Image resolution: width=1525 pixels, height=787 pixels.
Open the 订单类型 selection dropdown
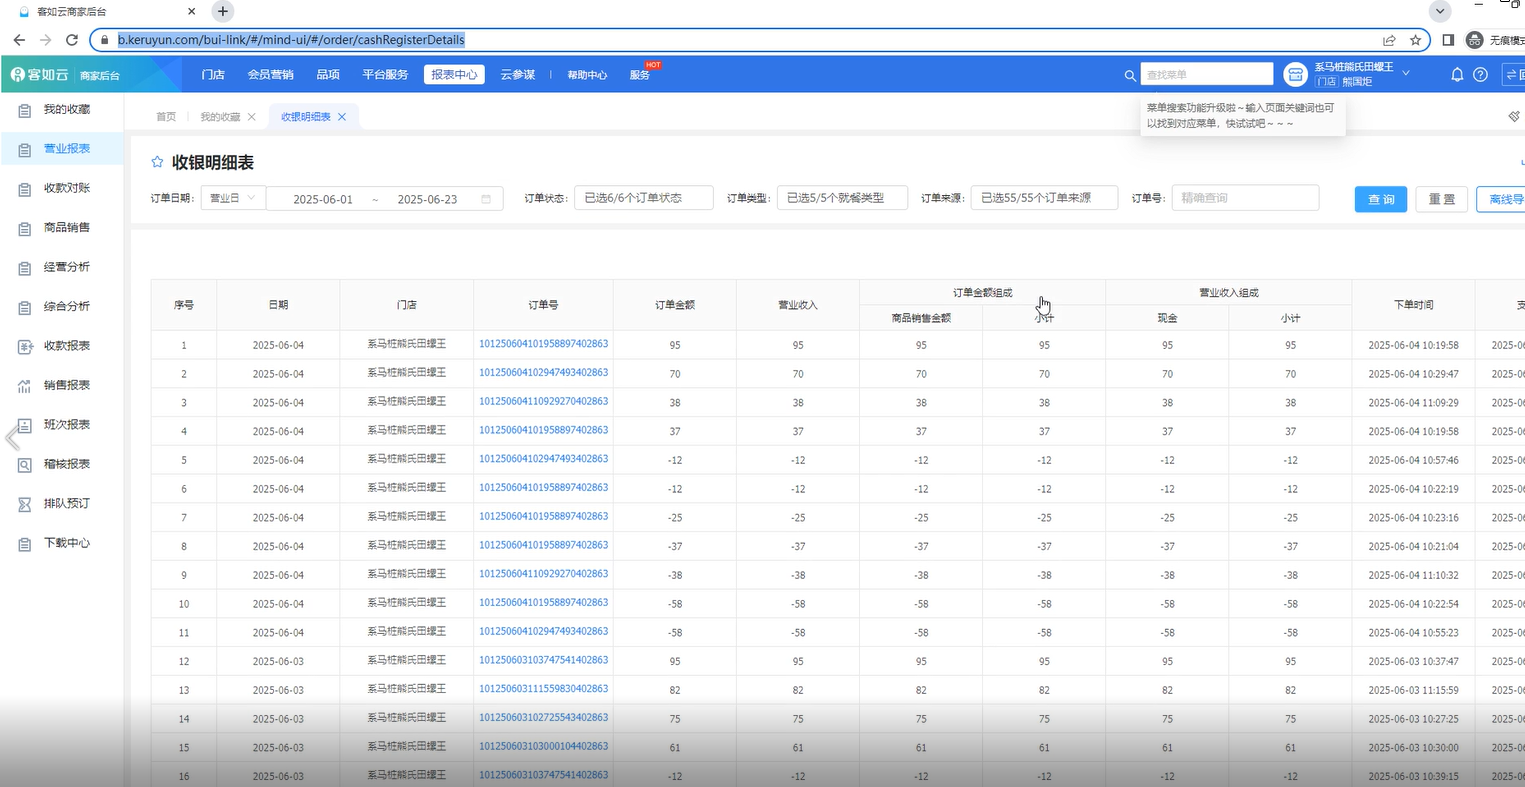point(842,198)
